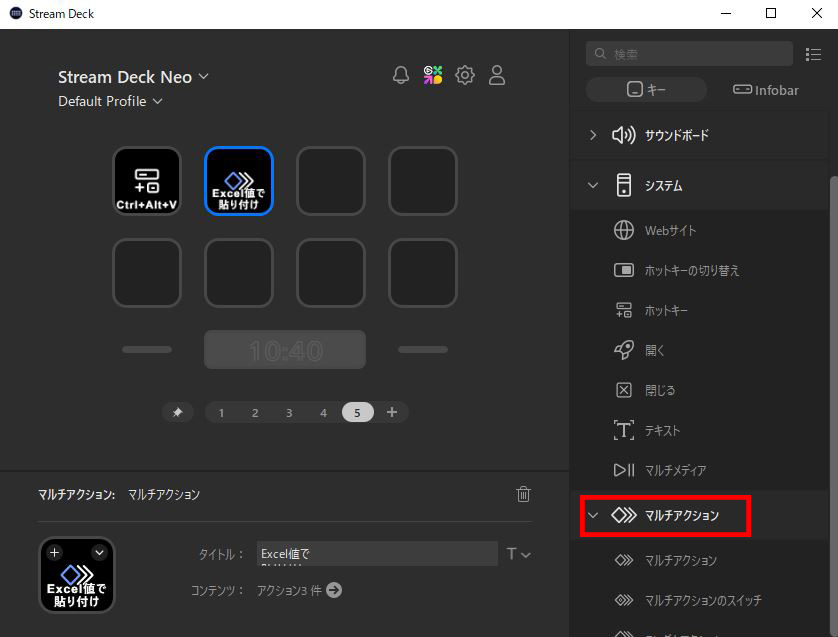This screenshot has width=838, height=637.
Task: Open the Default Profile dropdown
Action: pyautogui.click(x=110, y=101)
